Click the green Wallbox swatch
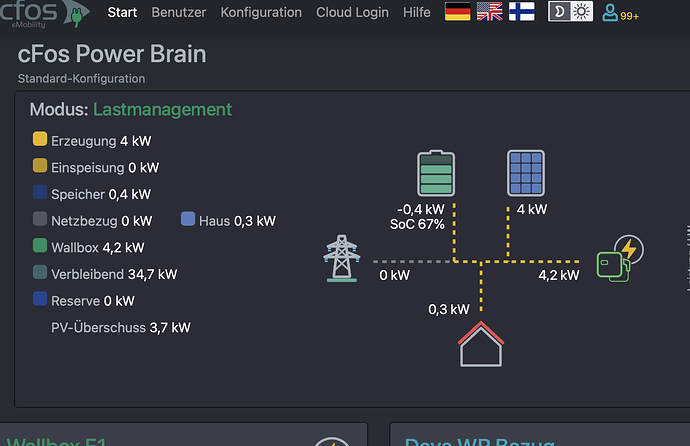Viewport: 690px width, 446px height. [40, 245]
